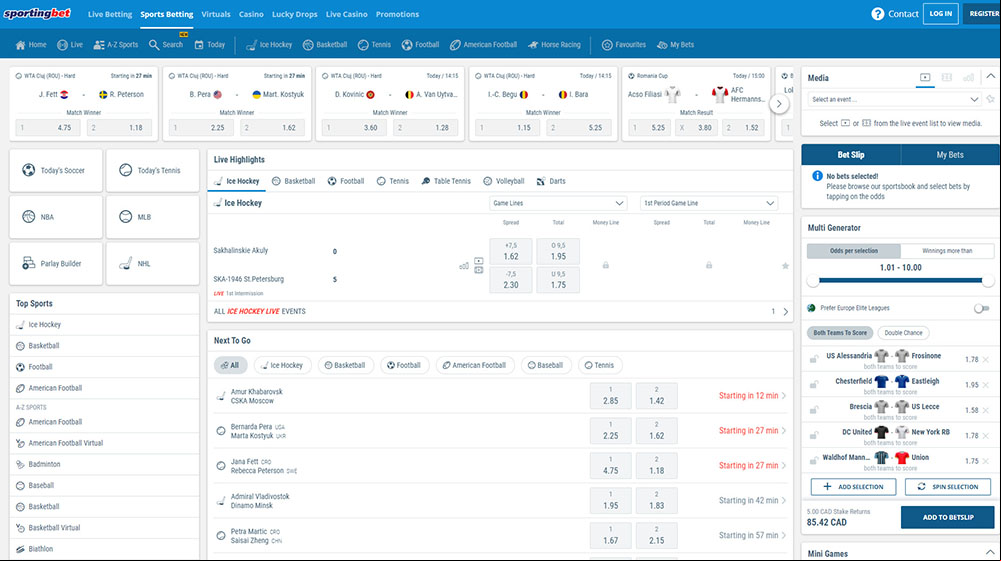The height and width of the screenshot is (561, 1001).
Task: Switch to the My Bets tab
Action: [x=950, y=155]
